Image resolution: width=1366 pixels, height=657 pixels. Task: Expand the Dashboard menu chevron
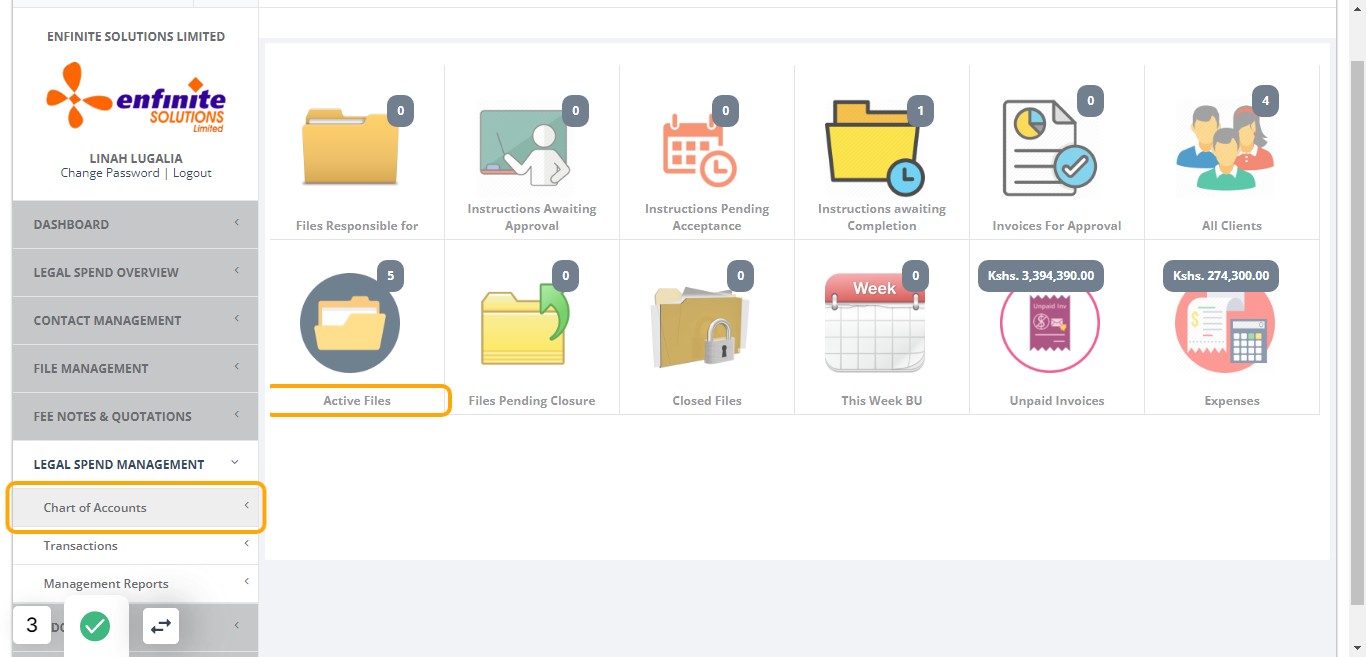click(237, 223)
